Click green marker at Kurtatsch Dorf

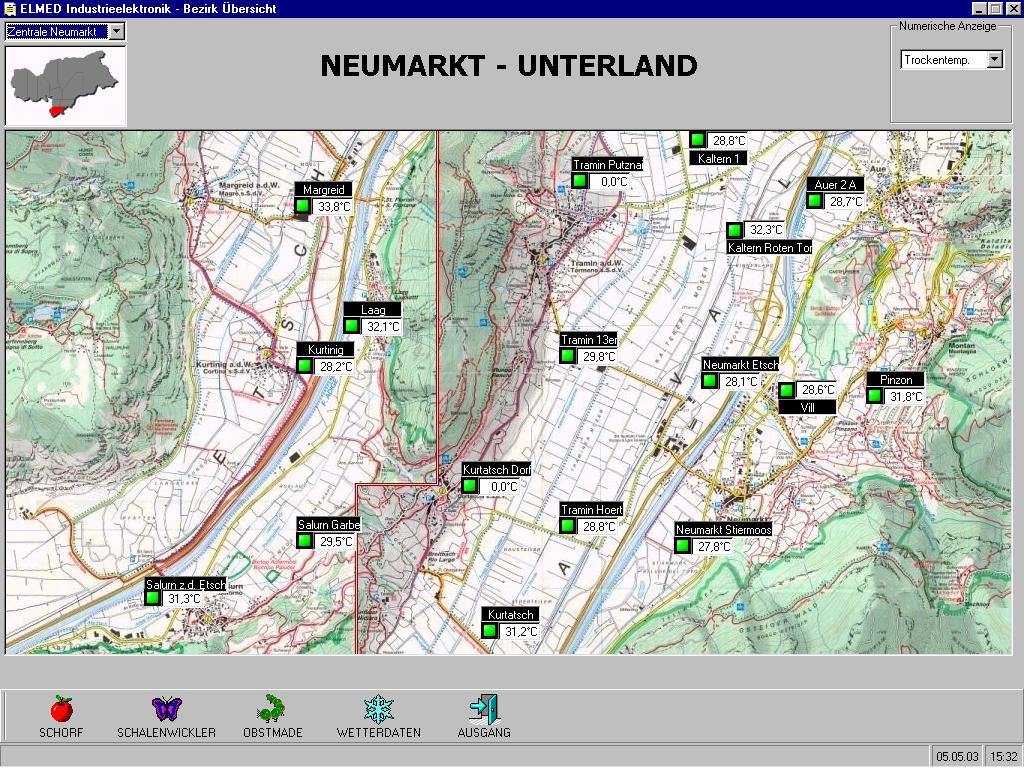pyautogui.click(x=469, y=486)
